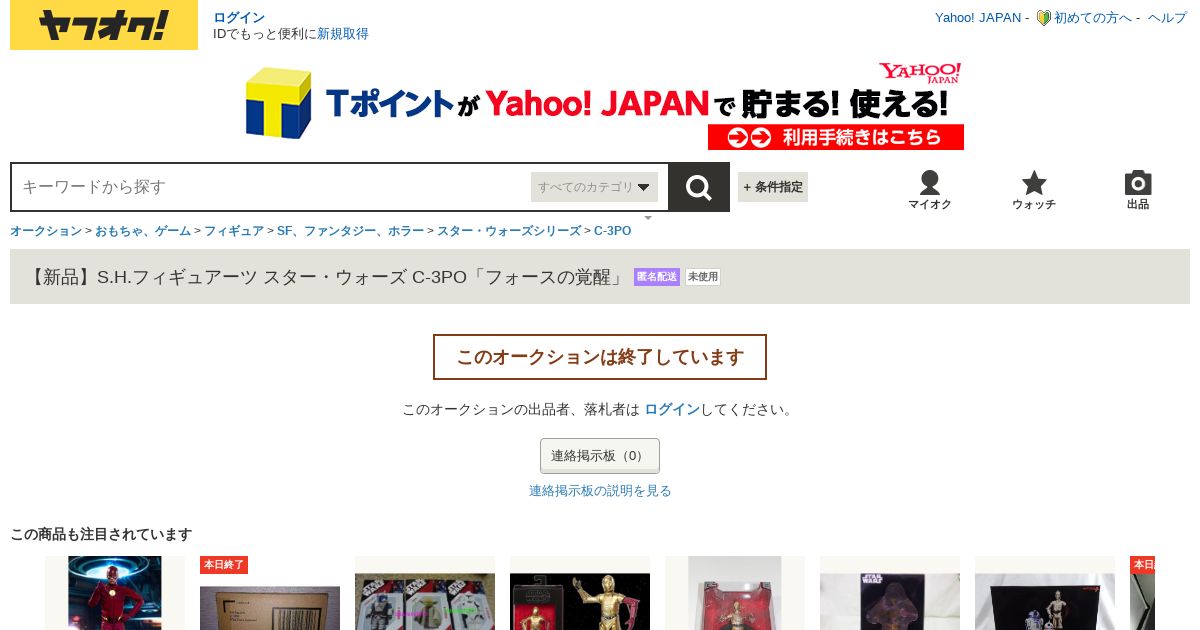Open the Yahoo! JAPAN link

[x=978, y=18]
